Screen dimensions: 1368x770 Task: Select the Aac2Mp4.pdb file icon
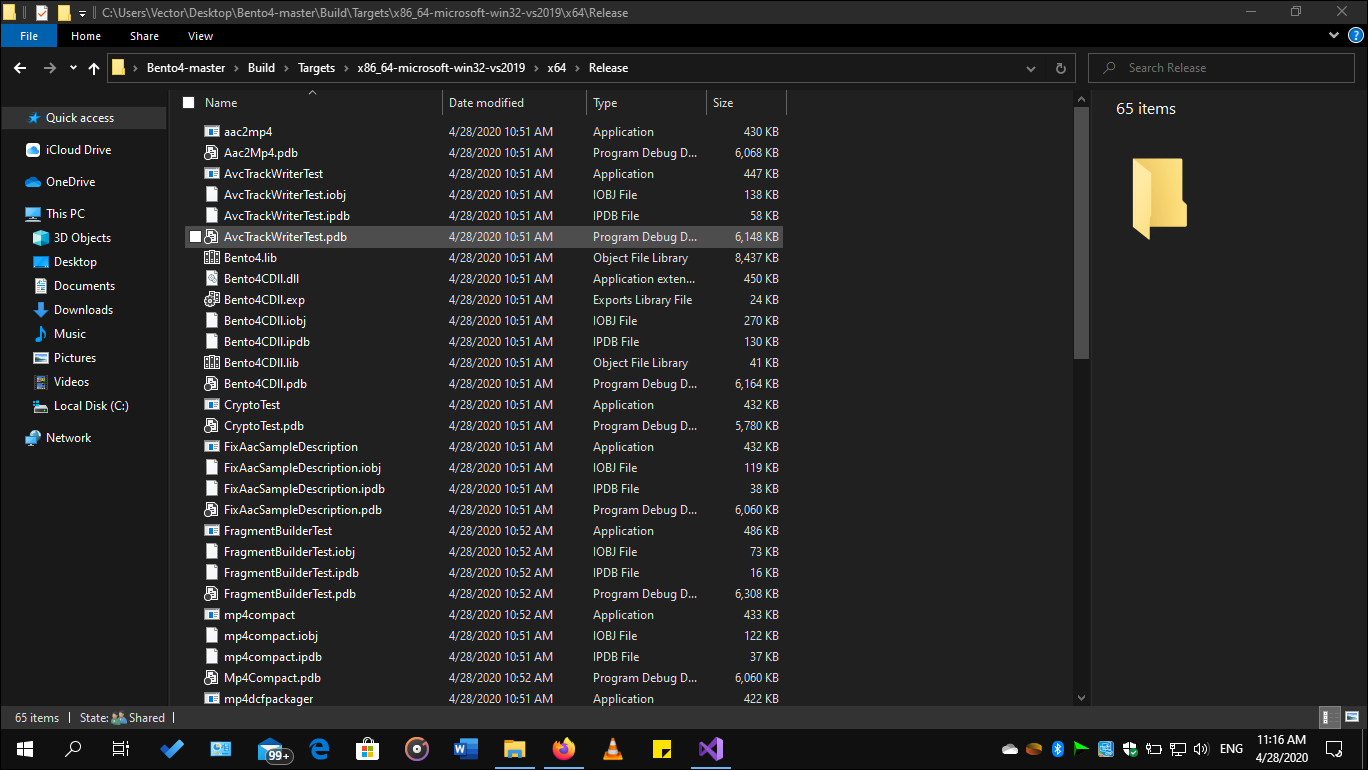(211, 153)
